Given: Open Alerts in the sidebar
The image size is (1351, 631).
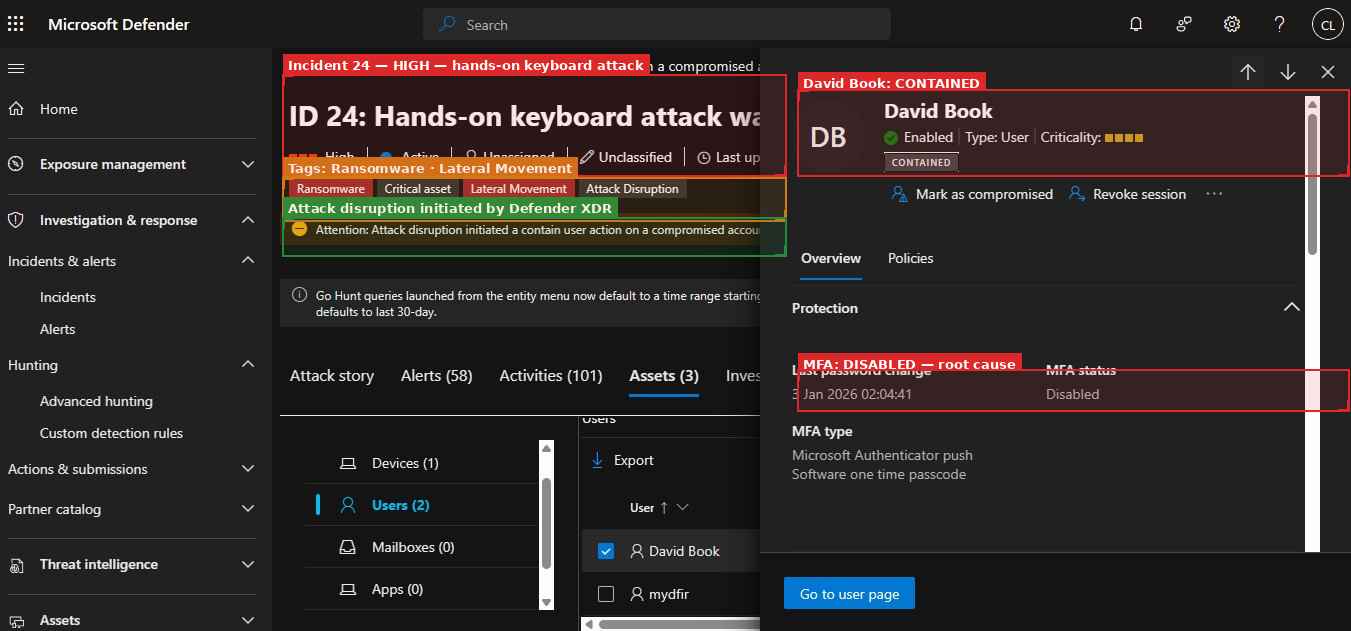Looking at the screenshot, I should click(58, 329).
